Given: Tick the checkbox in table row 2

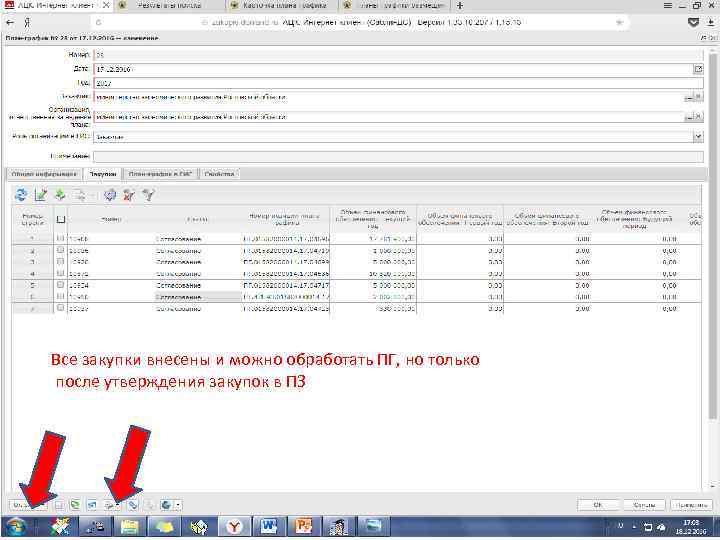Looking at the screenshot, I should 60,250.
